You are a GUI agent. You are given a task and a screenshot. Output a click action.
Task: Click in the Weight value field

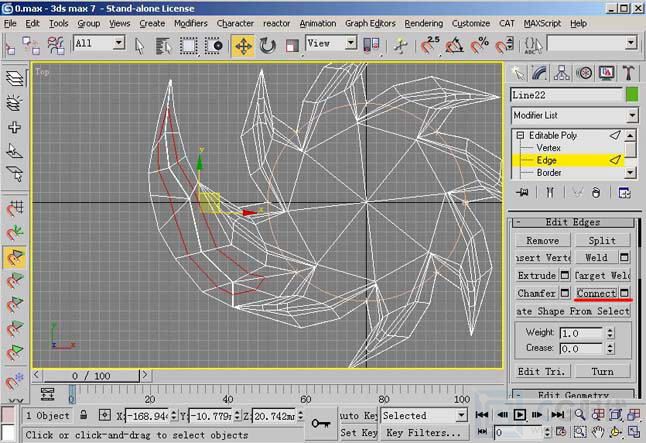point(581,333)
